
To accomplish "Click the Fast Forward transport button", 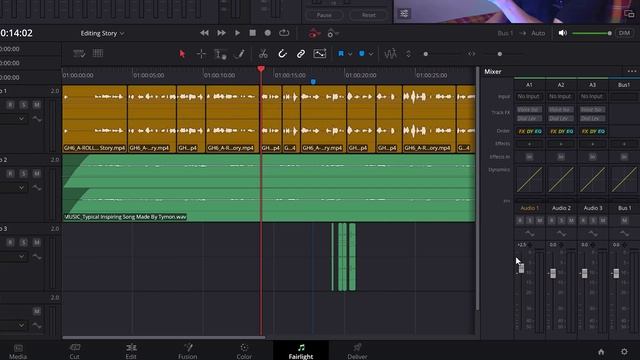I will [221, 33].
